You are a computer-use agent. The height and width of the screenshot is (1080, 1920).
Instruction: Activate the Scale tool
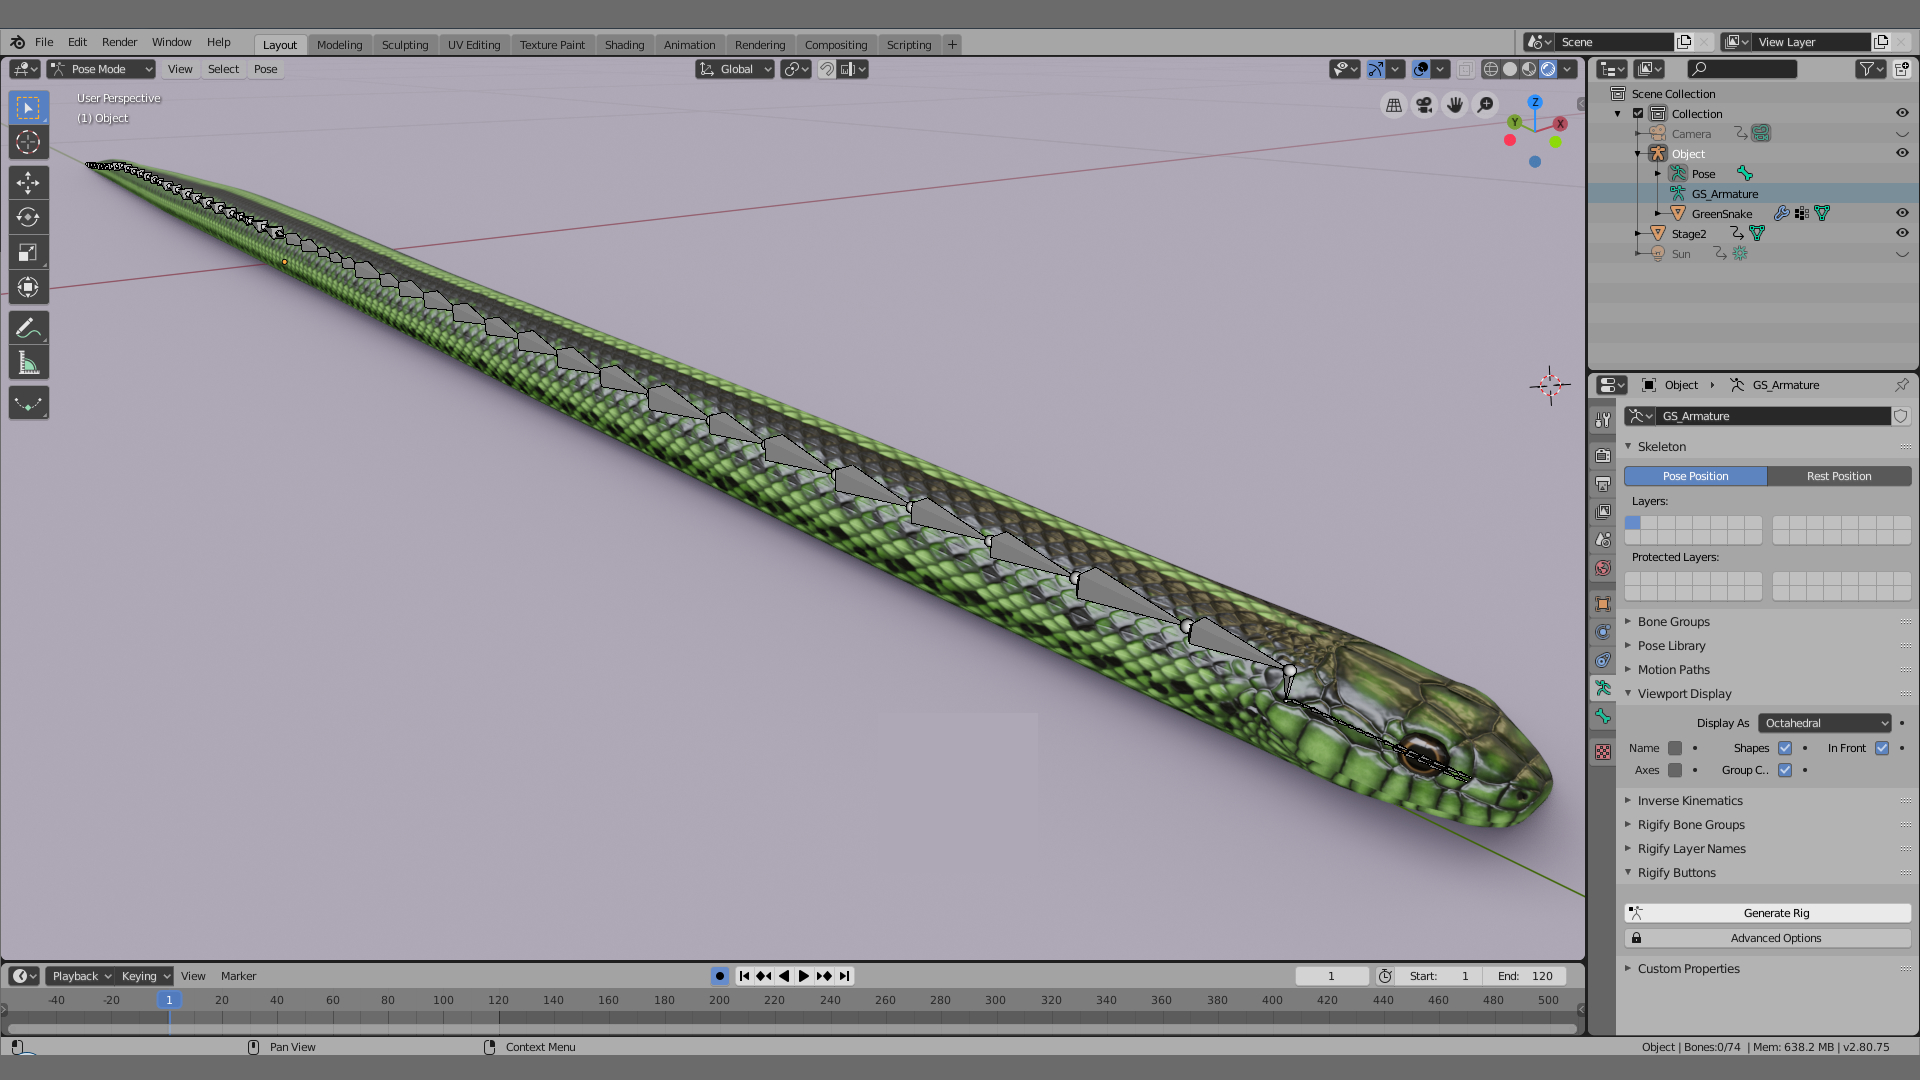28,252
